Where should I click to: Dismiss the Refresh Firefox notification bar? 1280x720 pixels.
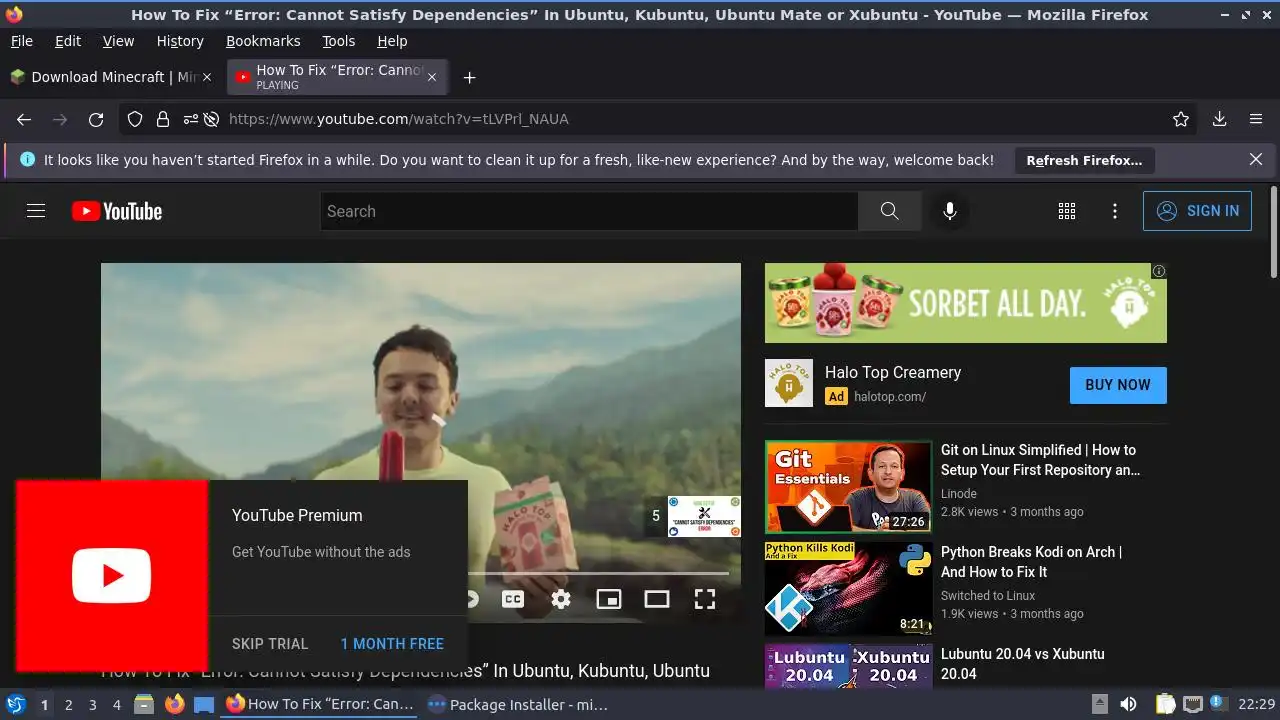click(1256, 159)
